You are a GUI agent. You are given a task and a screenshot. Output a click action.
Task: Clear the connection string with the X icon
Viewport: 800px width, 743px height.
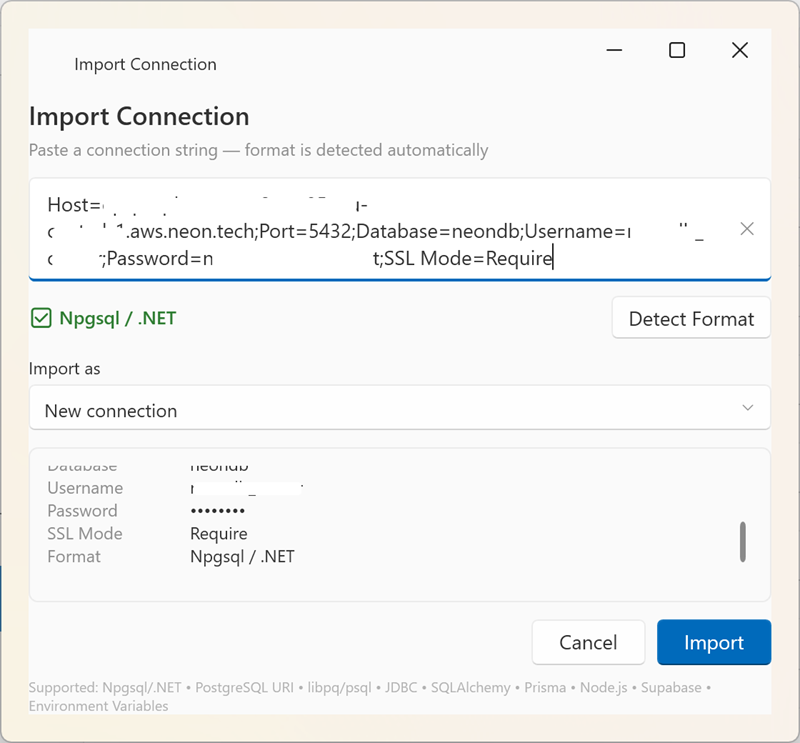coord(746,229)
